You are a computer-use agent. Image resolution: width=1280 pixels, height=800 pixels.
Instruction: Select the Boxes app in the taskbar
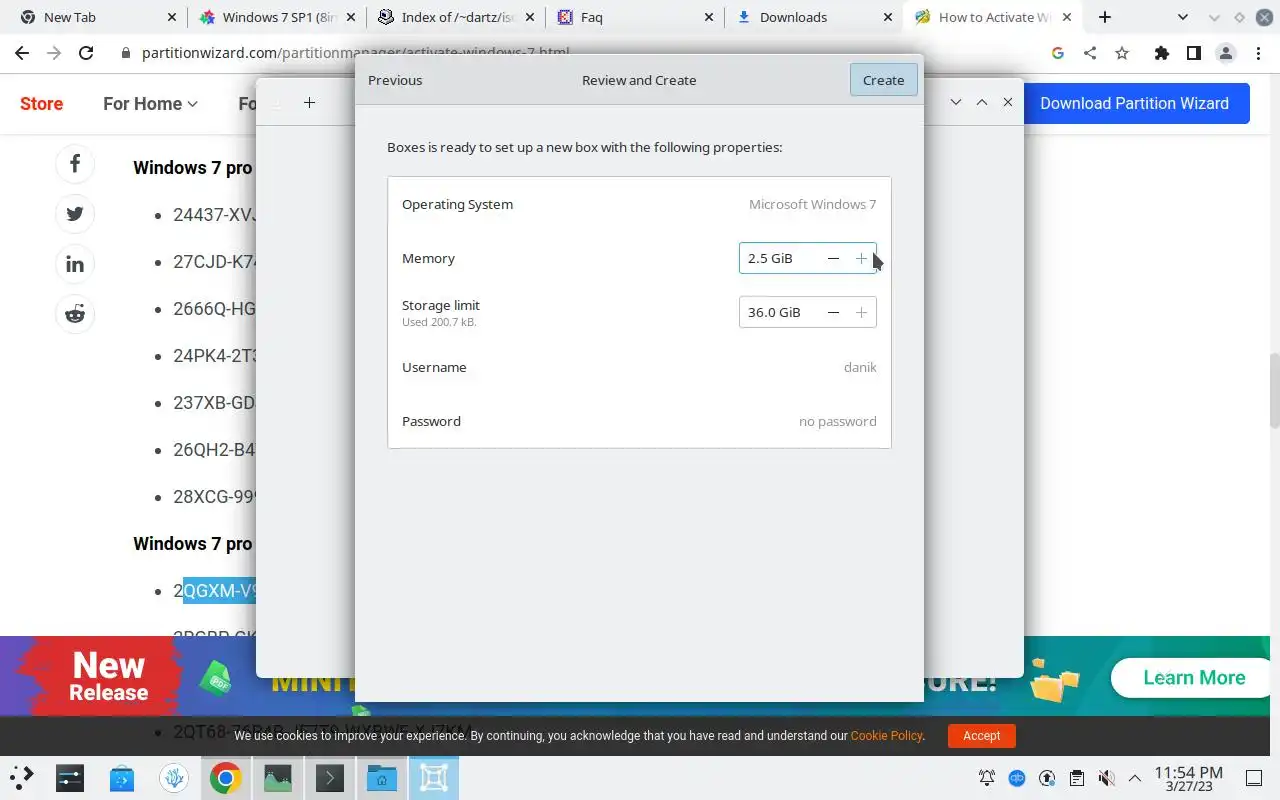434,778
